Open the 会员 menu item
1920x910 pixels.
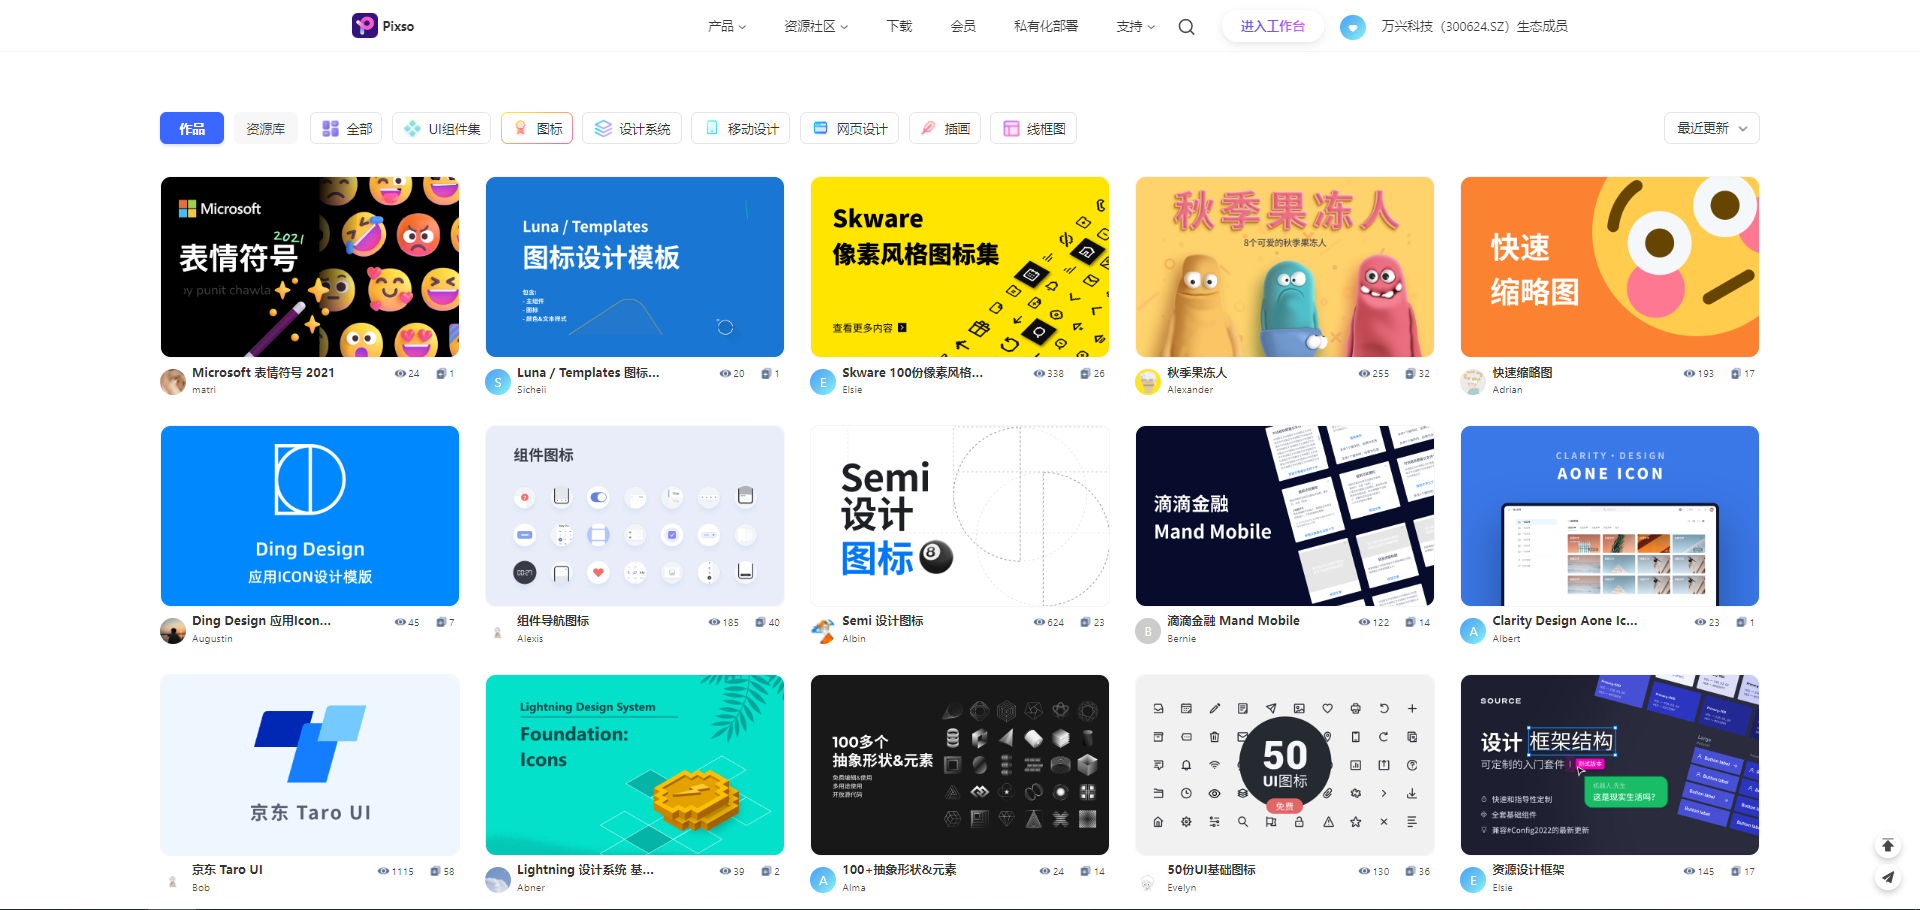(963, 27)
